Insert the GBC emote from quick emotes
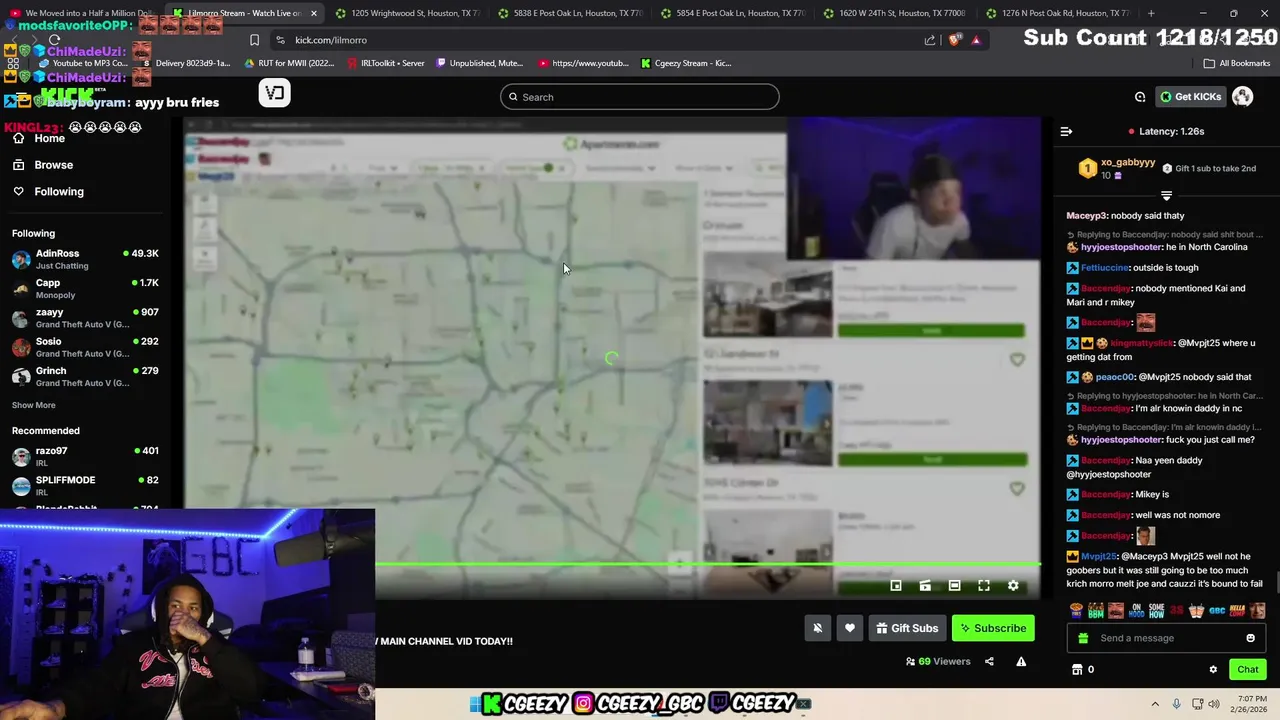Viewport: 1280px width, 720px height. (x=1217, y=611)
